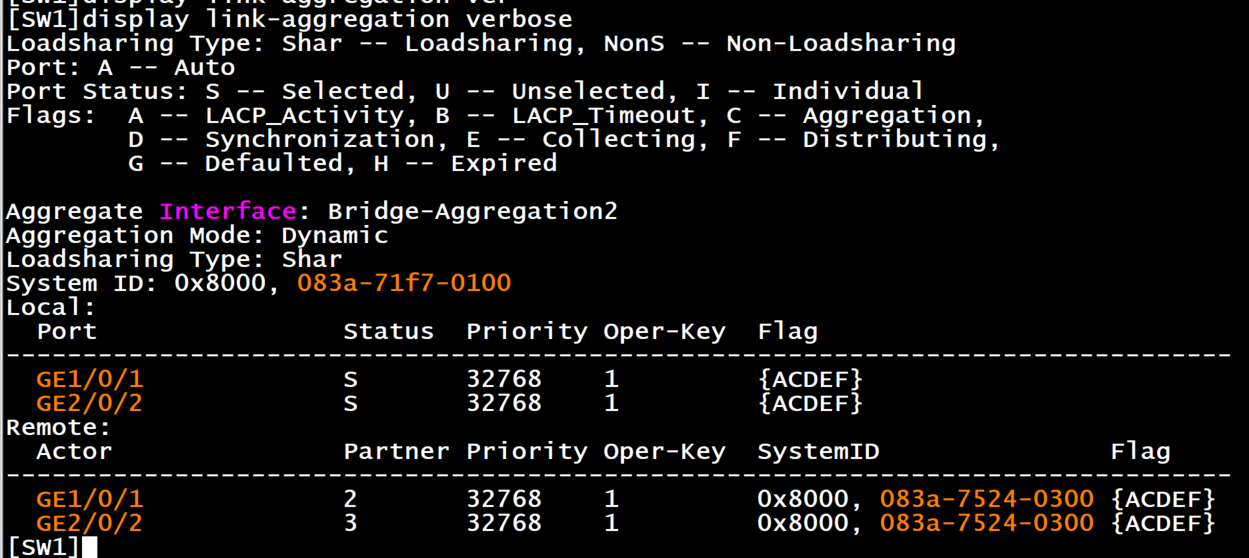Viewport: 1249px width, 558px height.
Task: Click the SystemID column header
Action: tap(818, 451)
